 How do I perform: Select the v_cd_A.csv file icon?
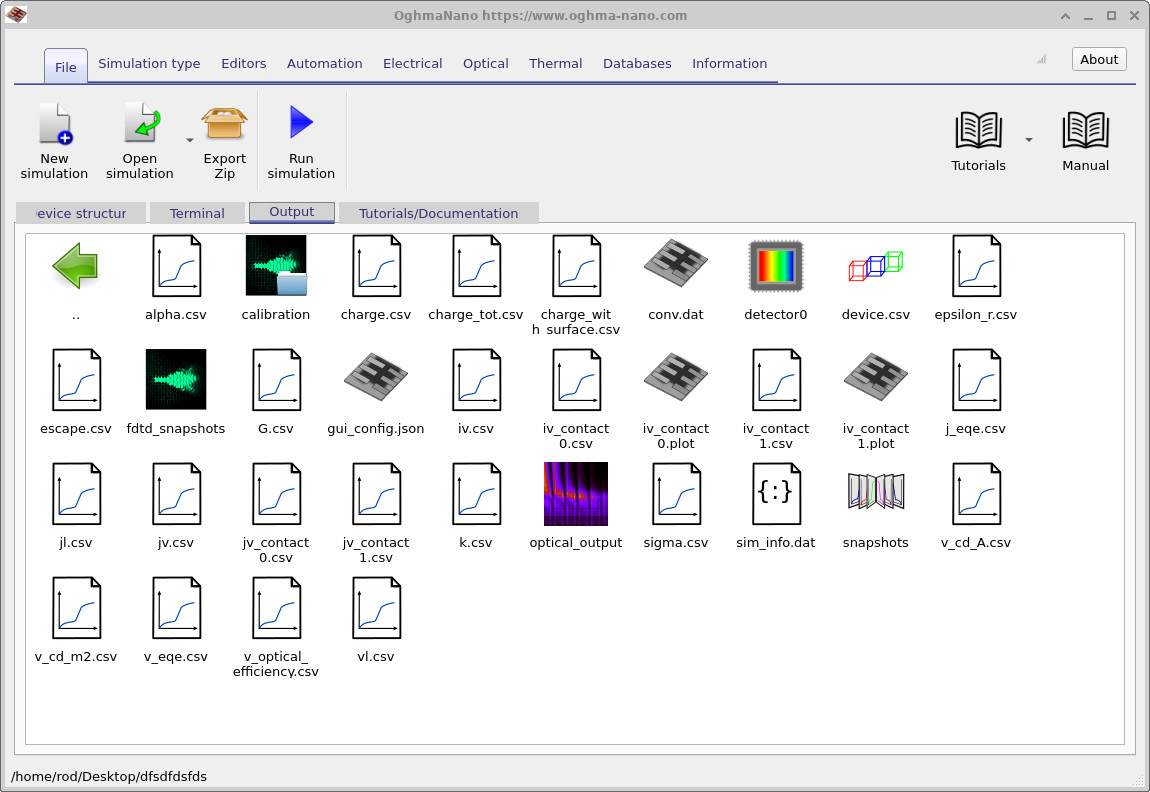(976, 494)
